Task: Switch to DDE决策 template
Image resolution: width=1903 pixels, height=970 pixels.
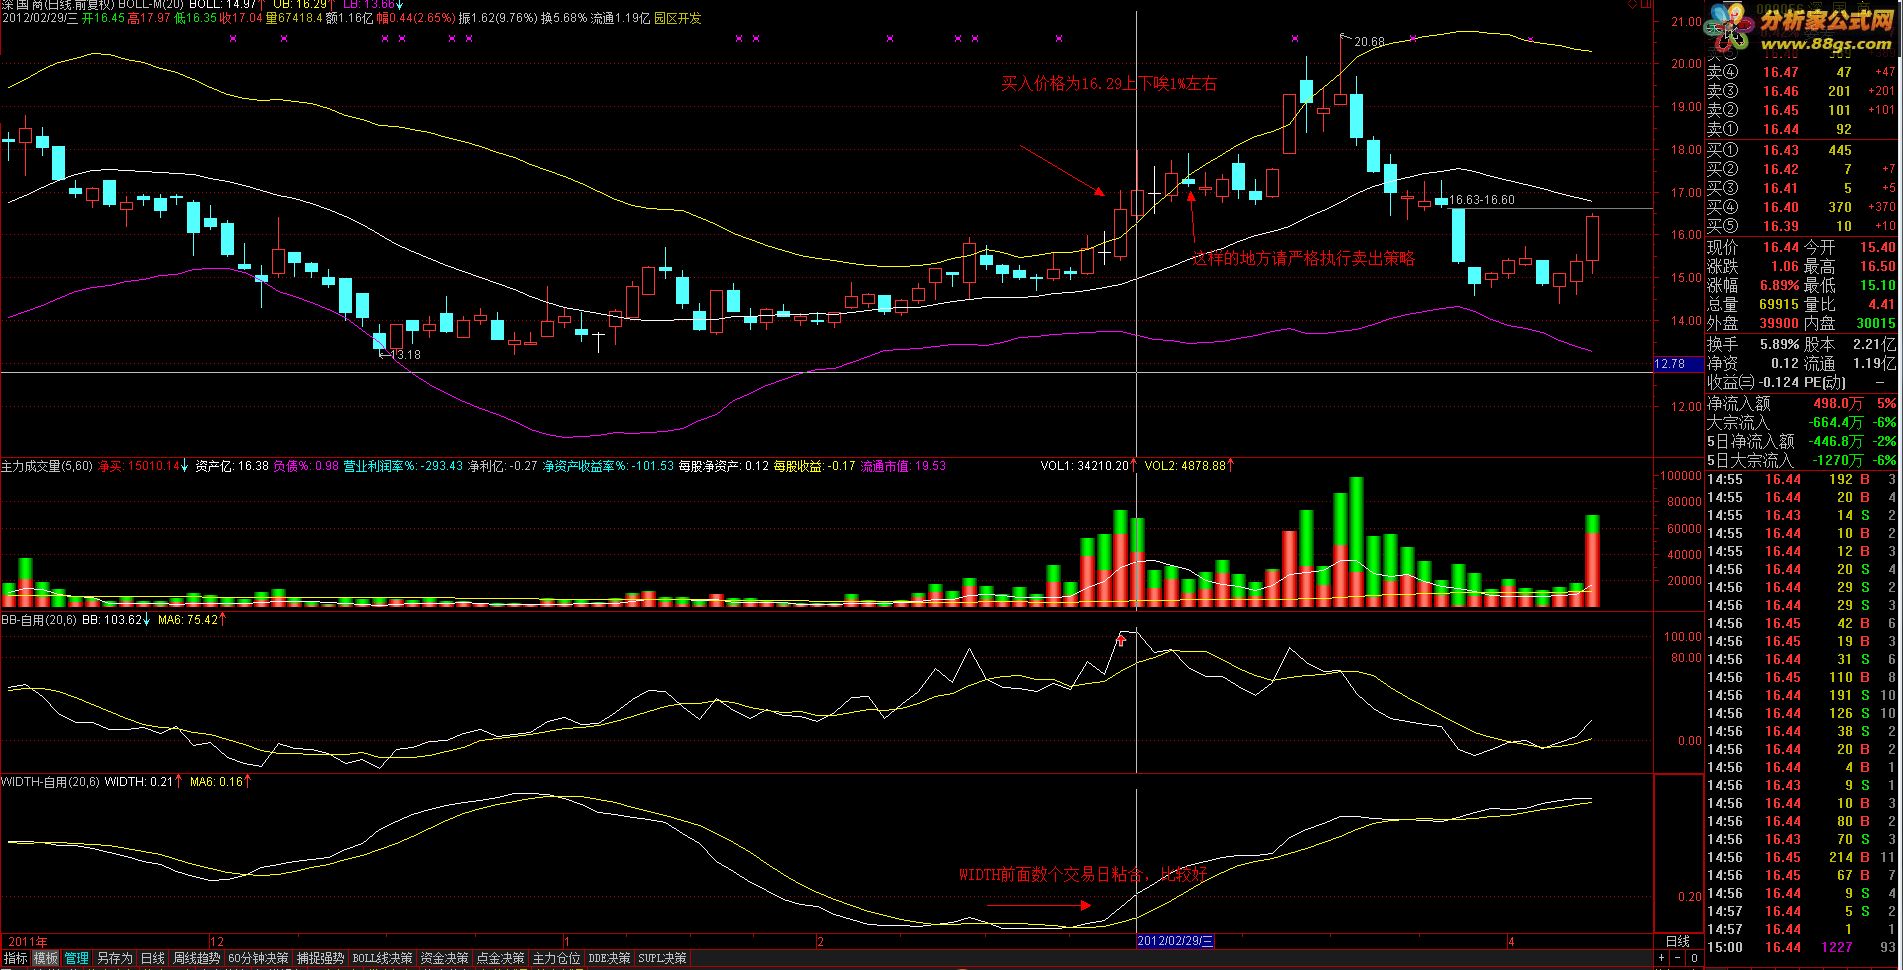Action: [610, 958]
